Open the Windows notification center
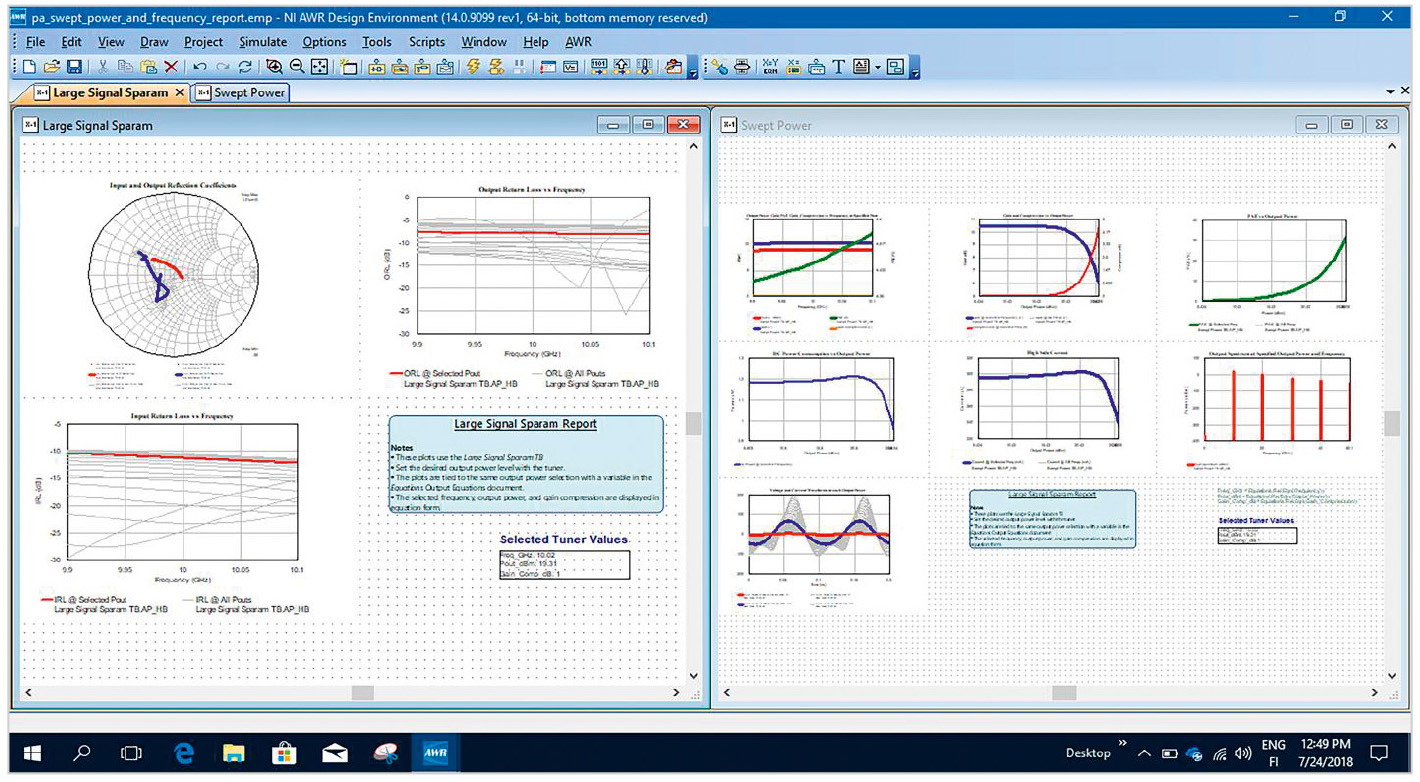Screen dimensions: 1420x782 [1379, 753]
